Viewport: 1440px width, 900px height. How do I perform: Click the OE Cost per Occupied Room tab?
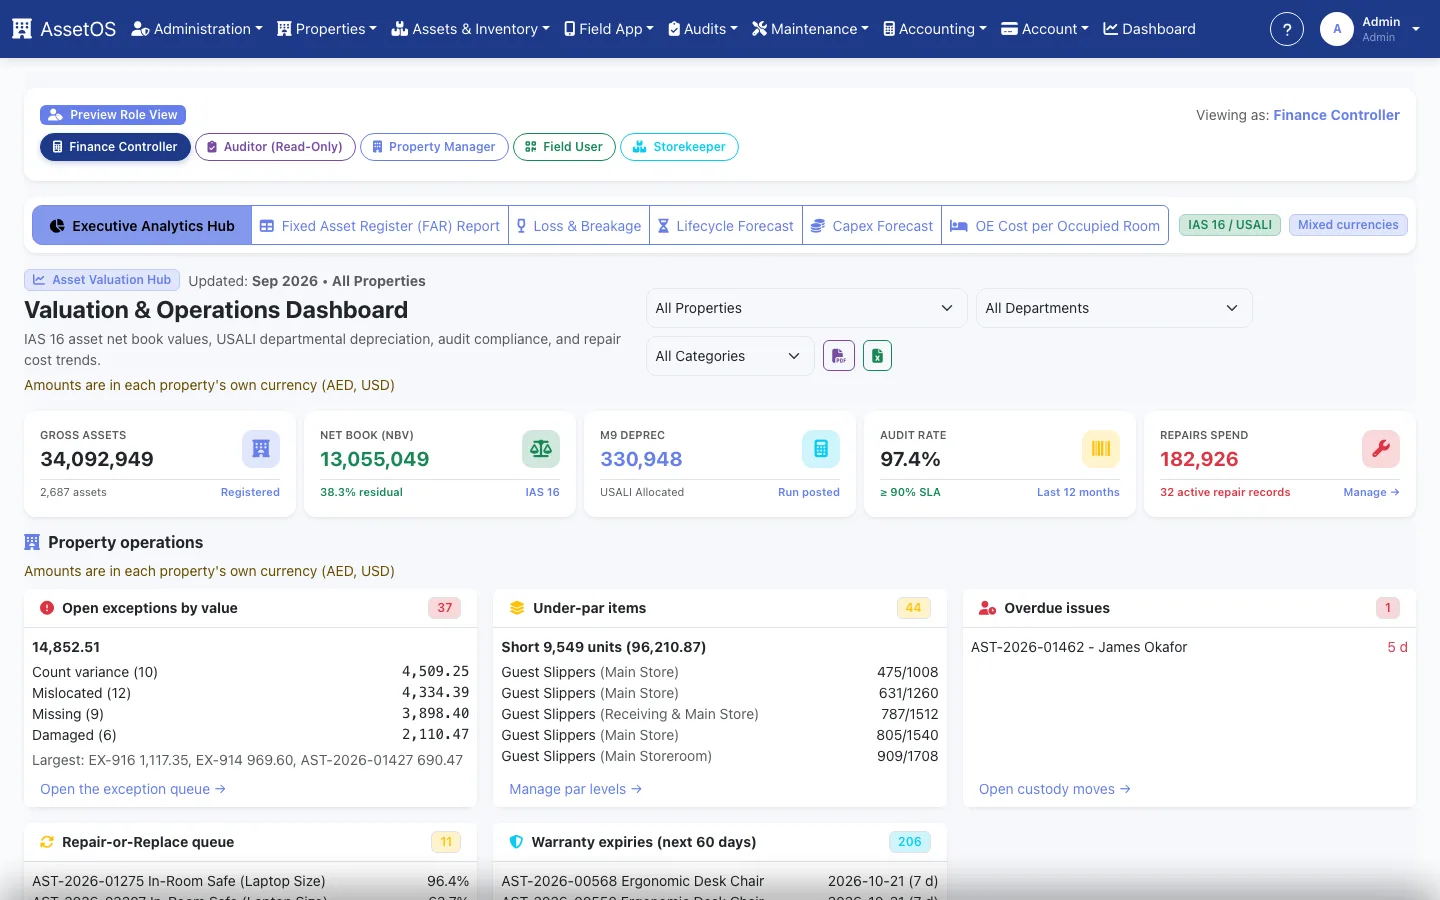pyautogui.click(x=1055, y=226)
